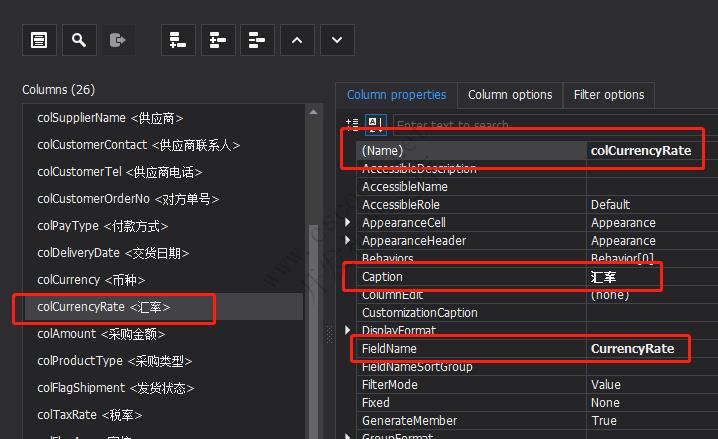Switch to categorized property view
The width and height of the screenshot is (718, 439).
(352, 124)
